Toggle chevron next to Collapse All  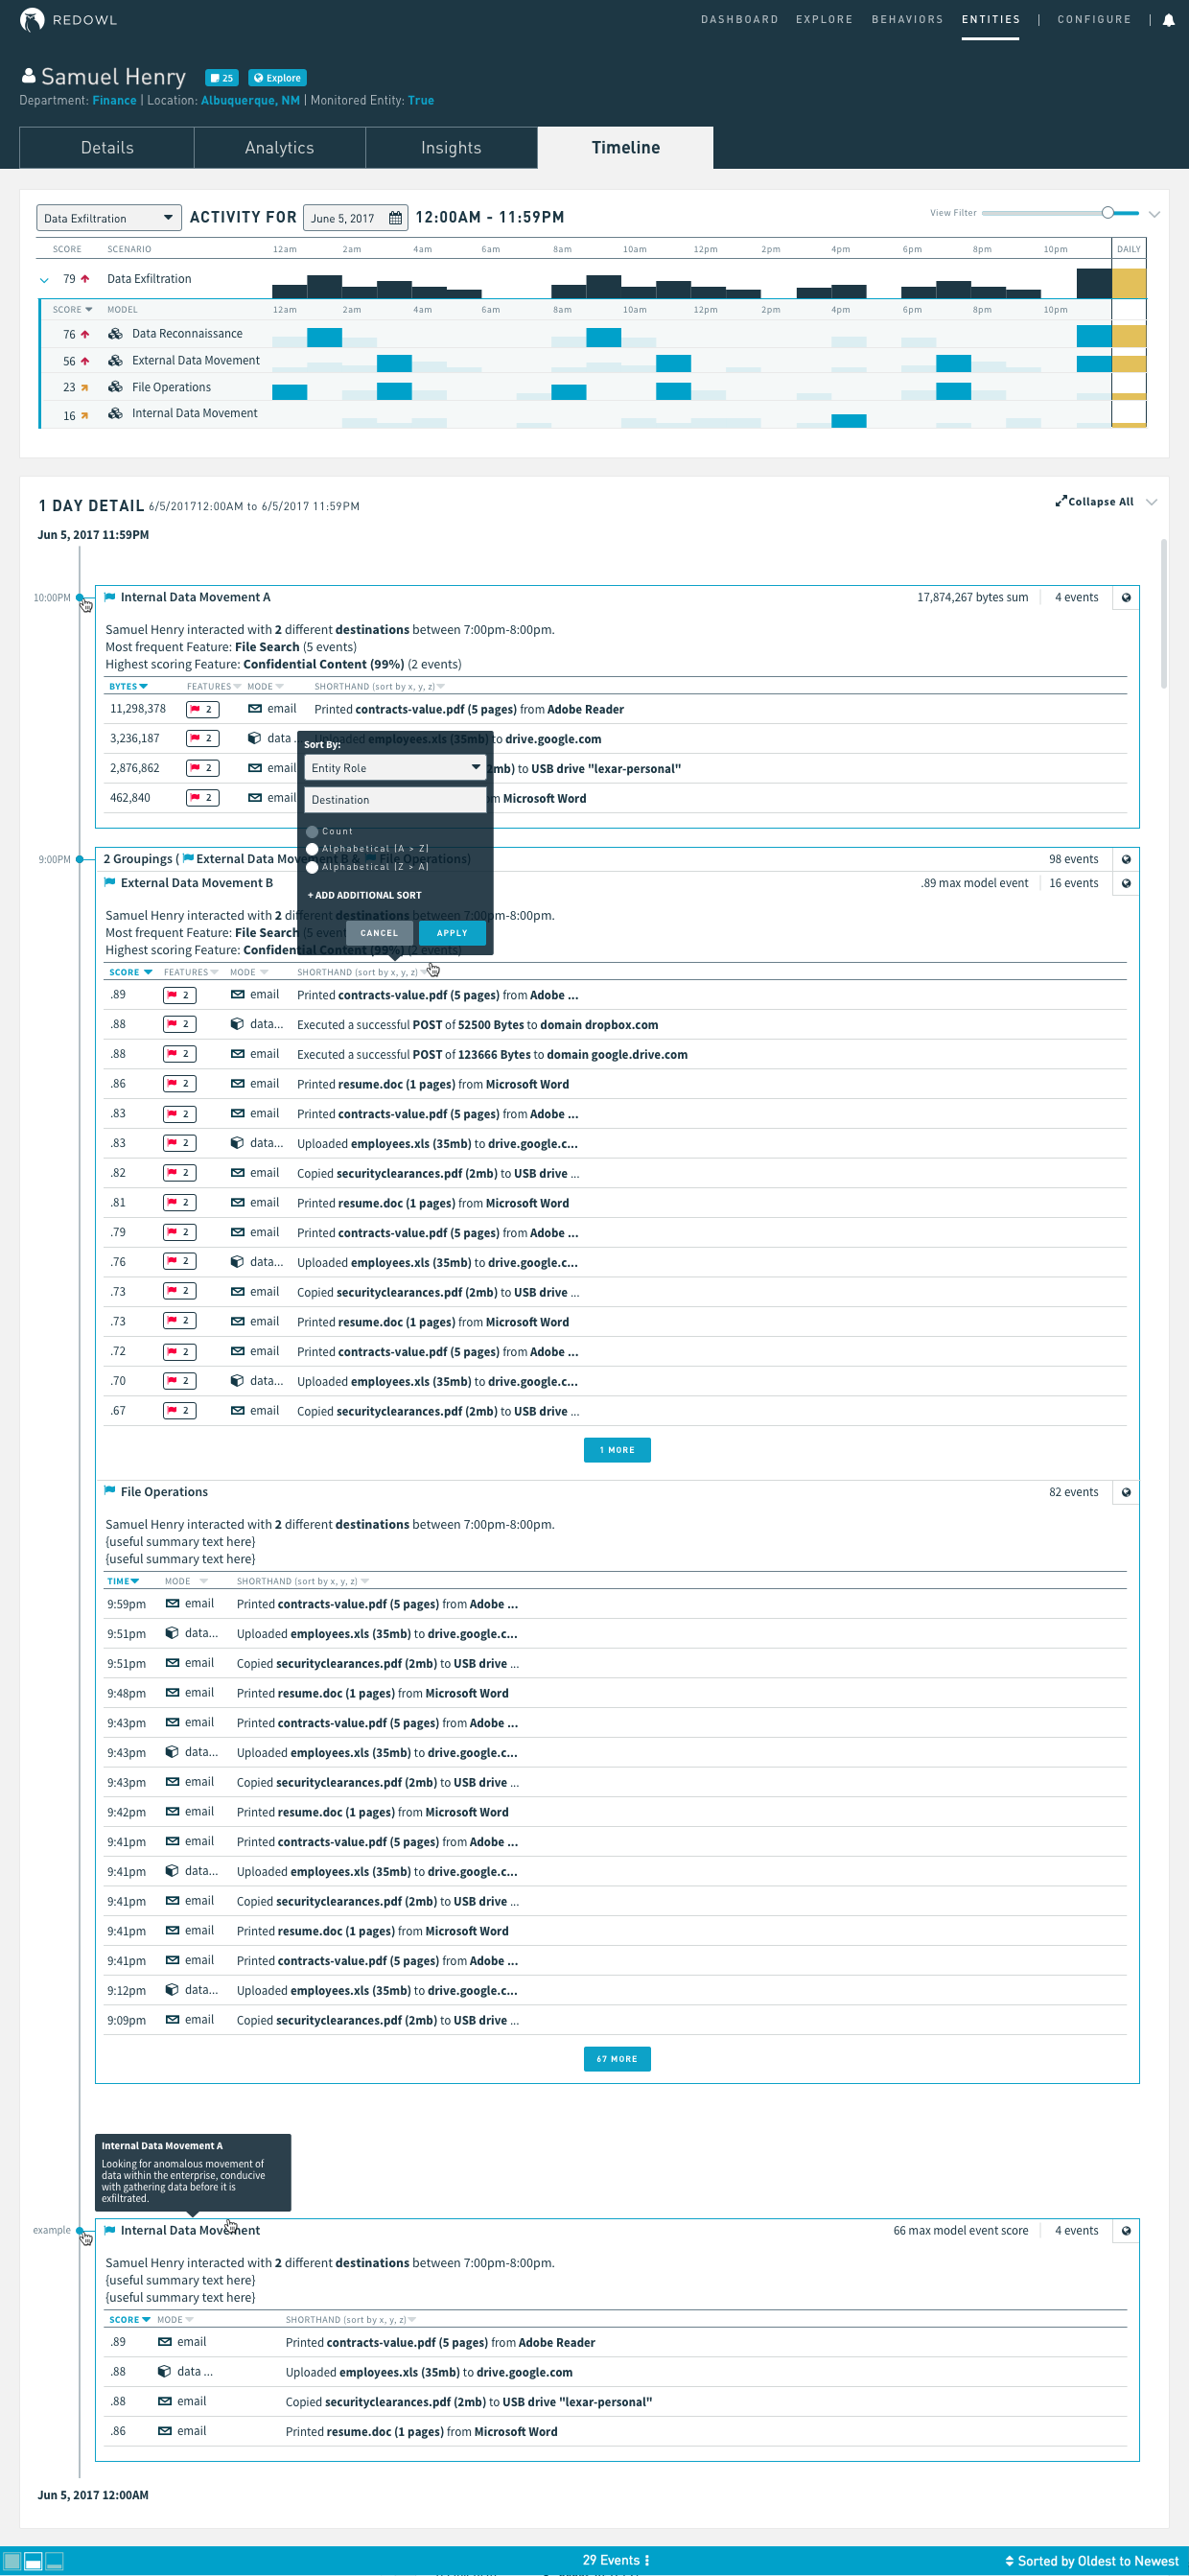(x=1151, y=502)
